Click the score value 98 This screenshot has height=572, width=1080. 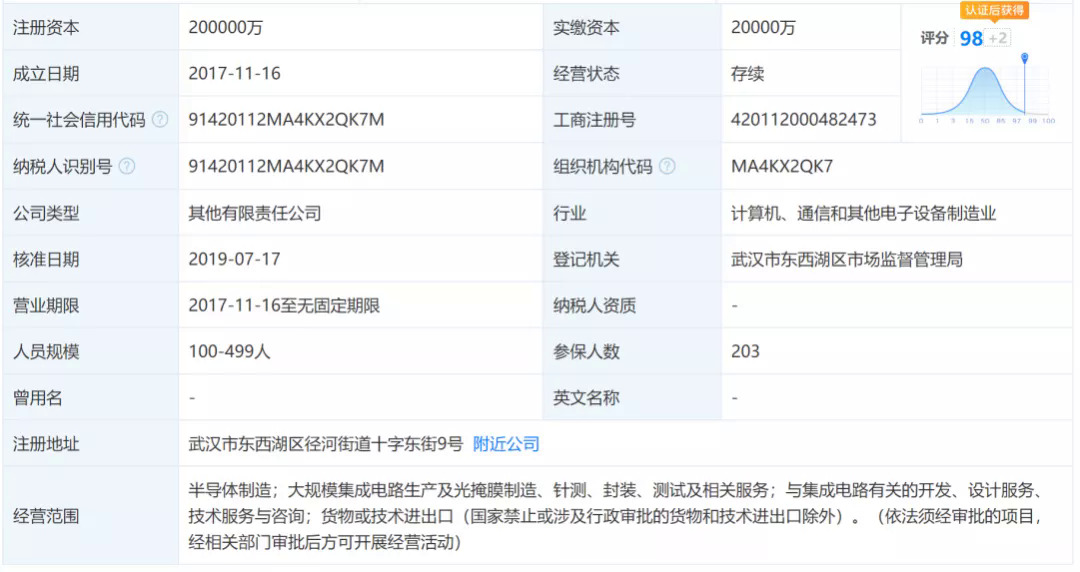(x=970, y=38)
